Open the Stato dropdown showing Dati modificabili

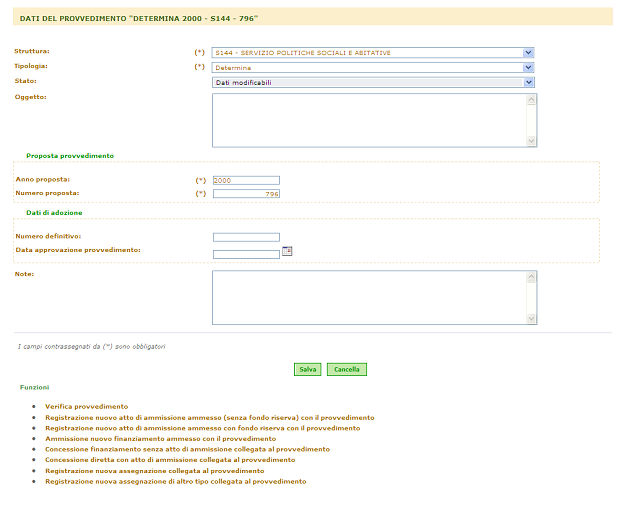click(373, 83)
